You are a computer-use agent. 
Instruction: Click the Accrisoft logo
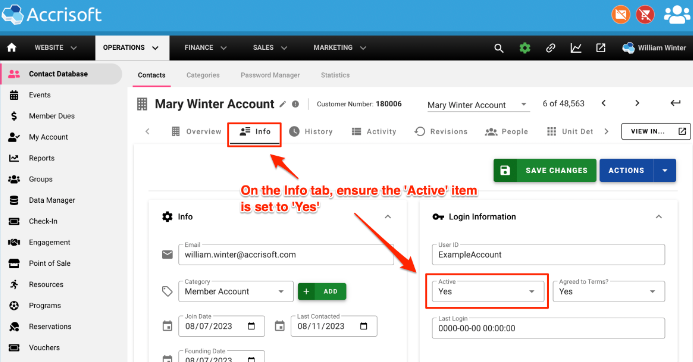[51, 15]
